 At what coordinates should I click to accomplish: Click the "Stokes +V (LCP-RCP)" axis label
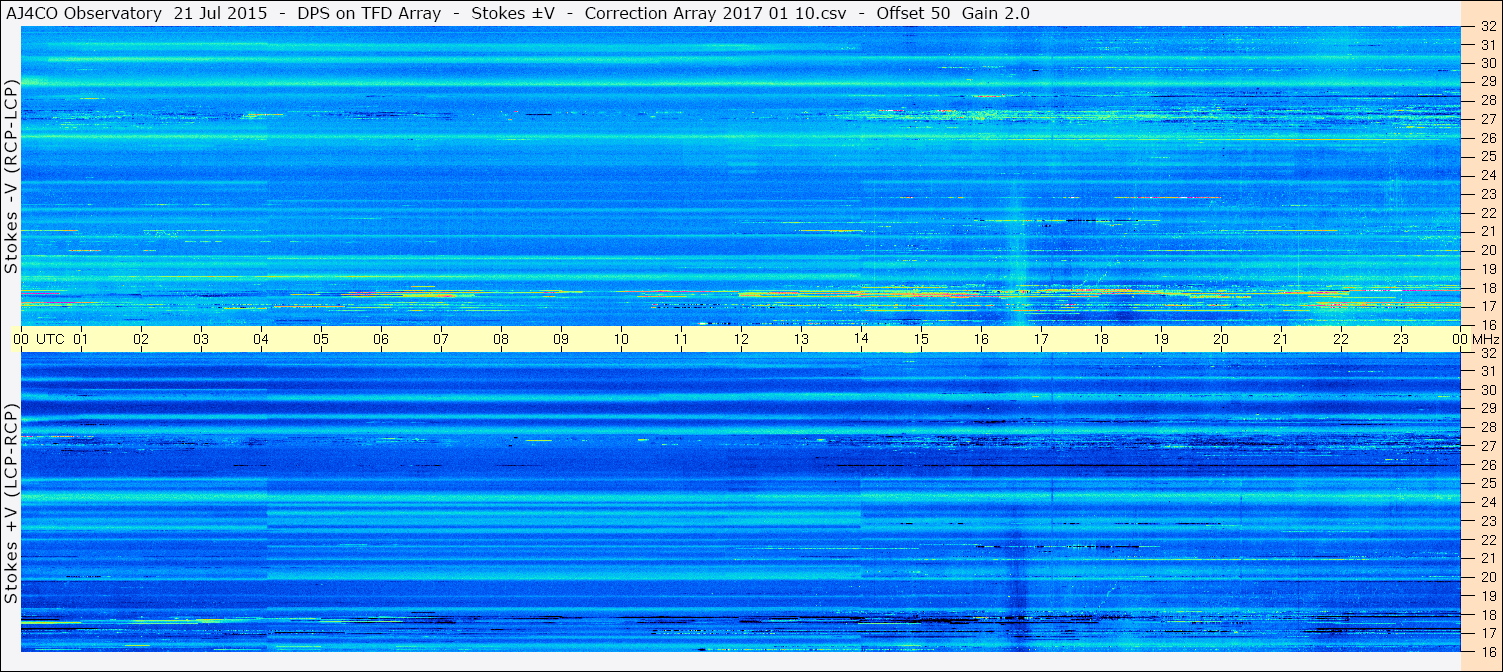tap(11, 504)
